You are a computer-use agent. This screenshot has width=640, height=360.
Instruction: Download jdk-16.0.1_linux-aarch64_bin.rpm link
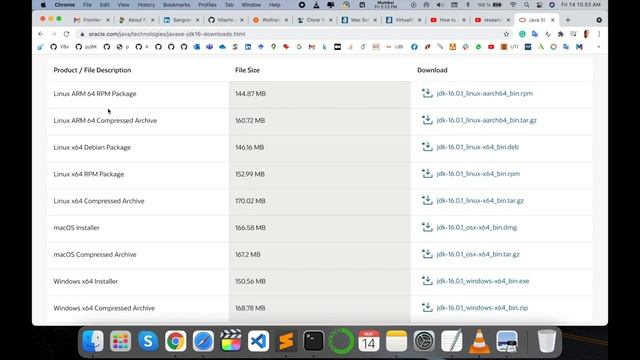484,93
